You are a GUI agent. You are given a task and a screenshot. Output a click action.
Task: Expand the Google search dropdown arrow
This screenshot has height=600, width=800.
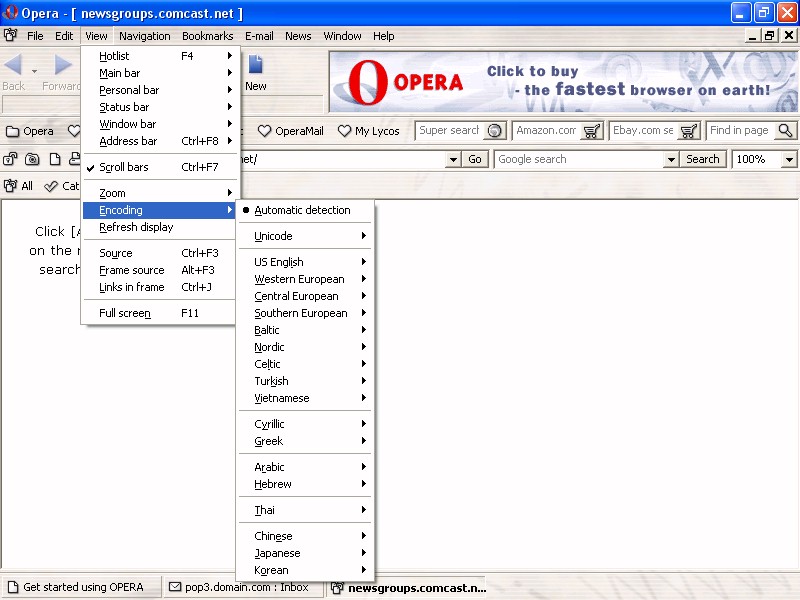pos(671,160)
